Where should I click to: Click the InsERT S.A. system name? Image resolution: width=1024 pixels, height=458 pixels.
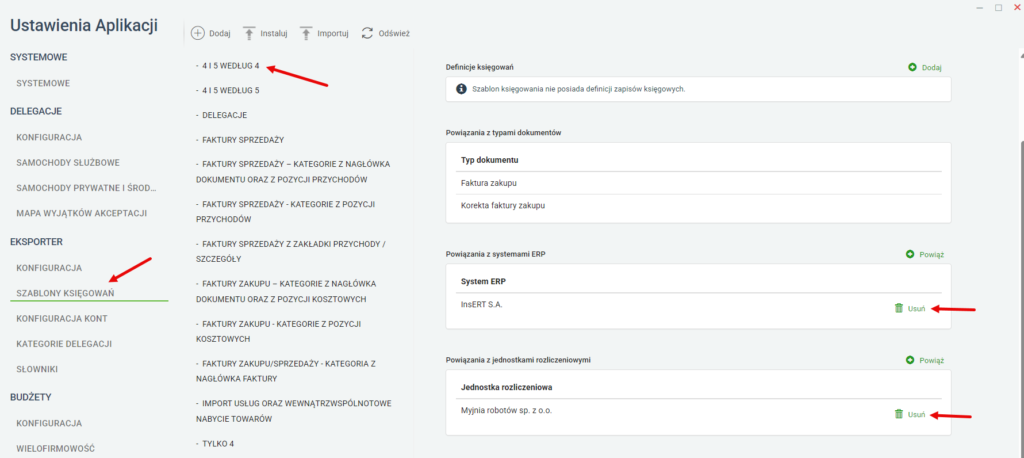tap(482, 303)
